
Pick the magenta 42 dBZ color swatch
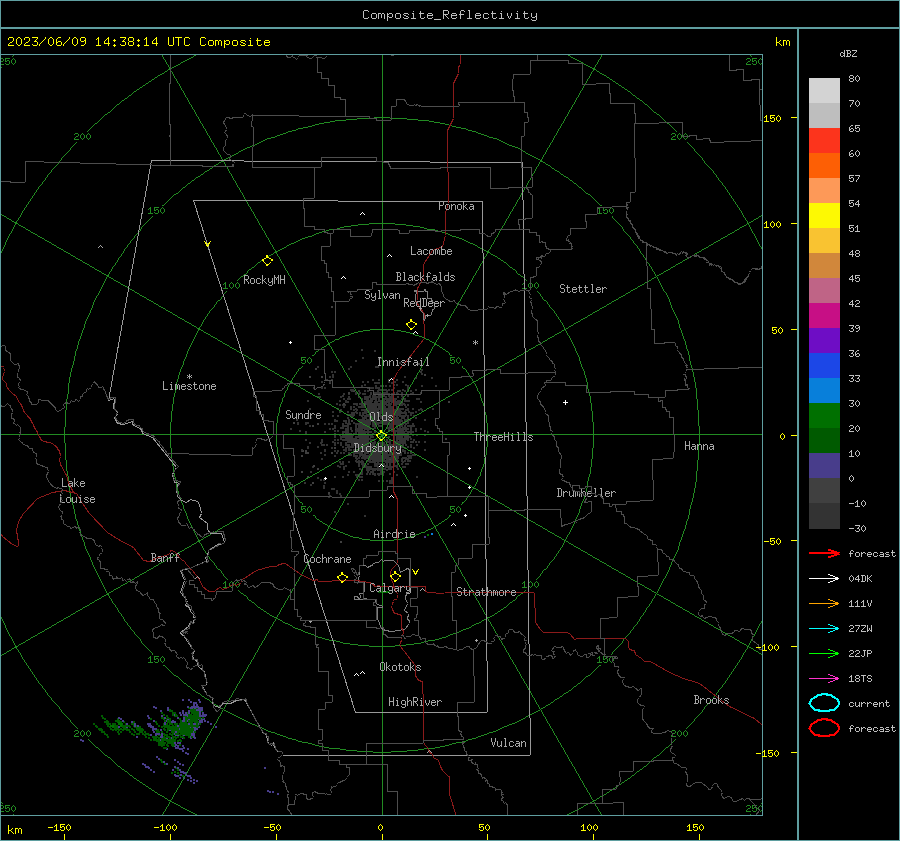tap(824, 316)
